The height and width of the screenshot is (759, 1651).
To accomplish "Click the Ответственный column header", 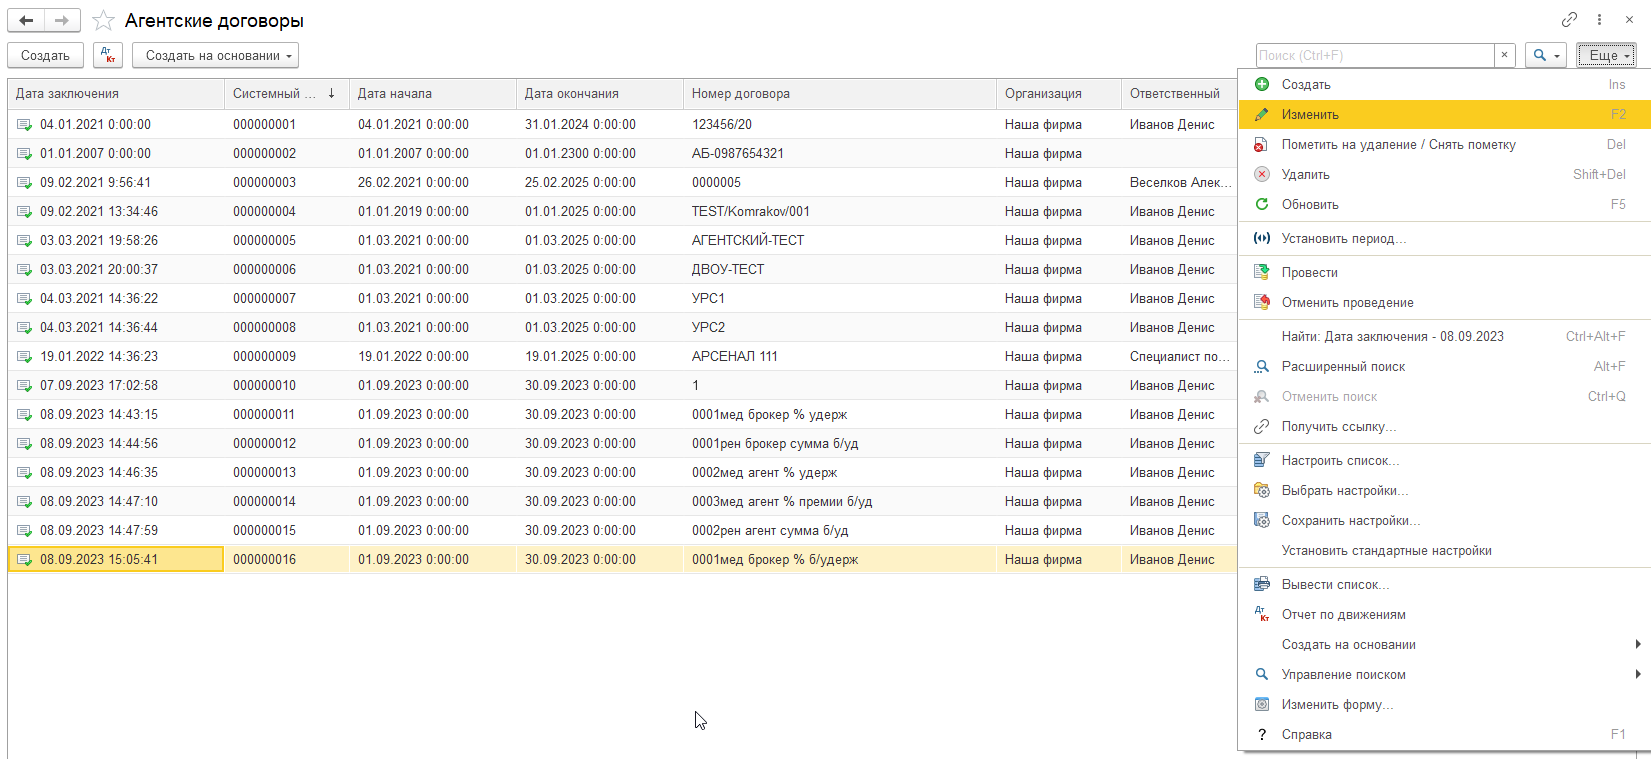I will point(1179,93).
